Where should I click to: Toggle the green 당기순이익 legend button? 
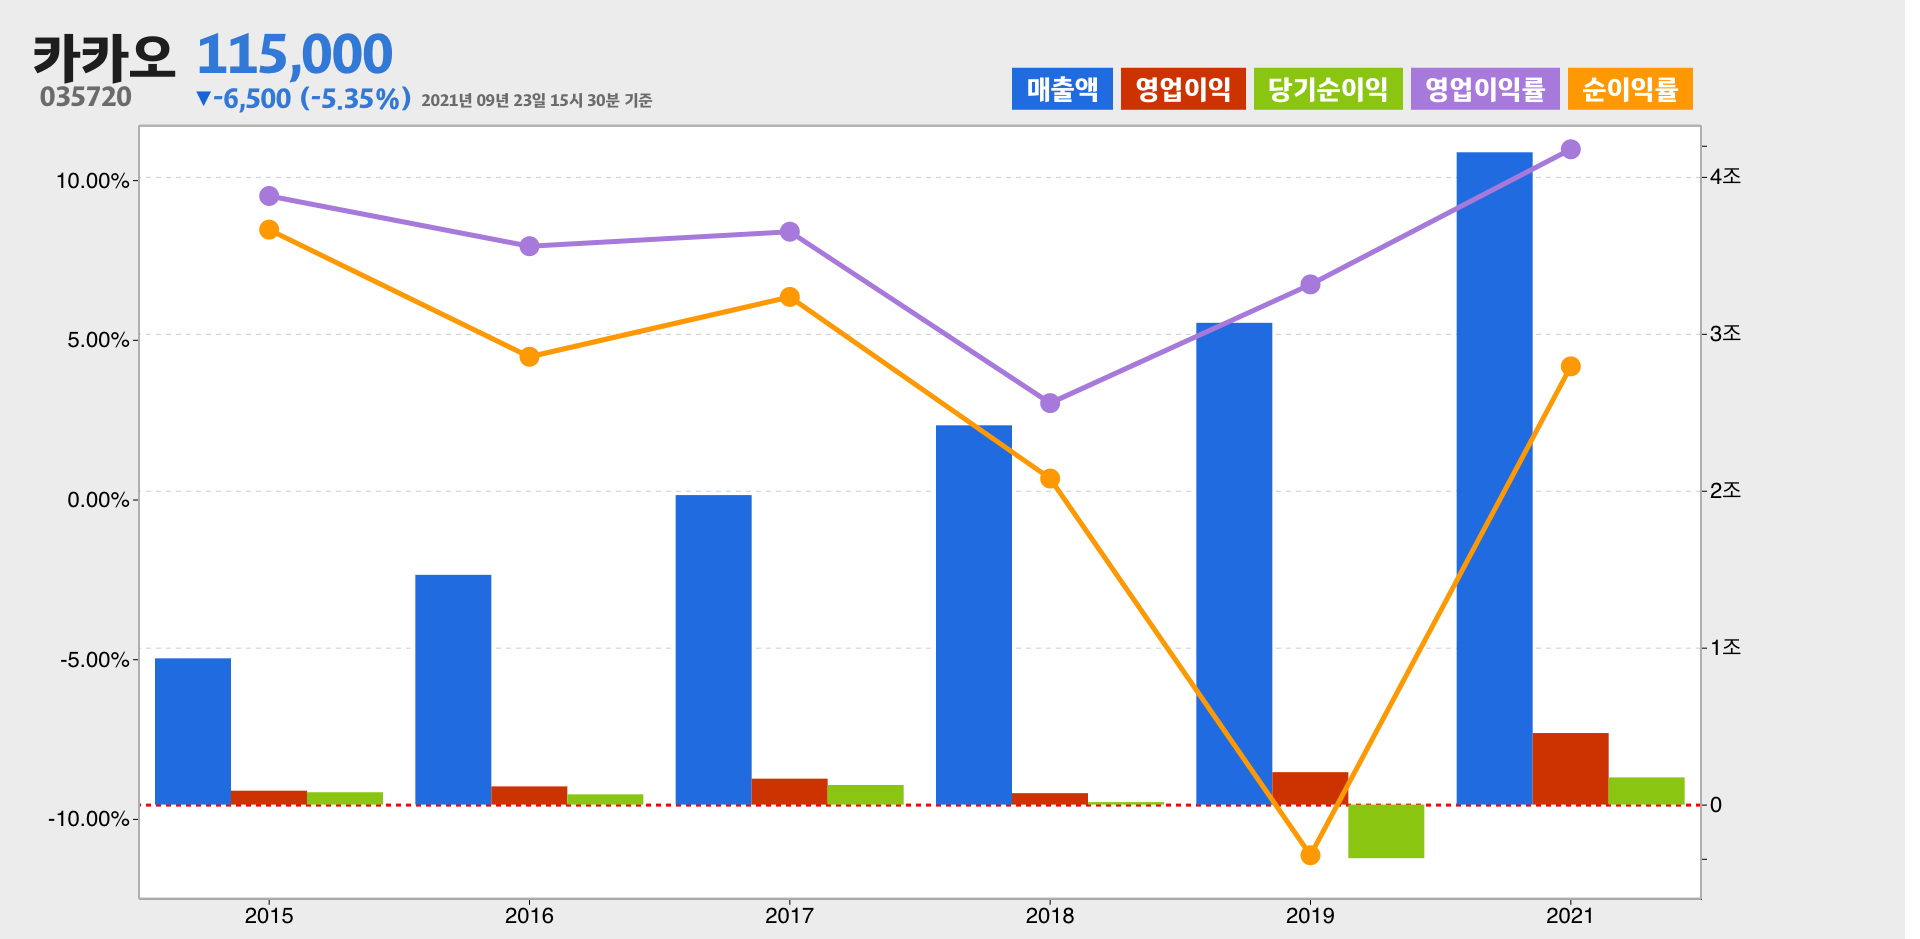[1328, 89]
